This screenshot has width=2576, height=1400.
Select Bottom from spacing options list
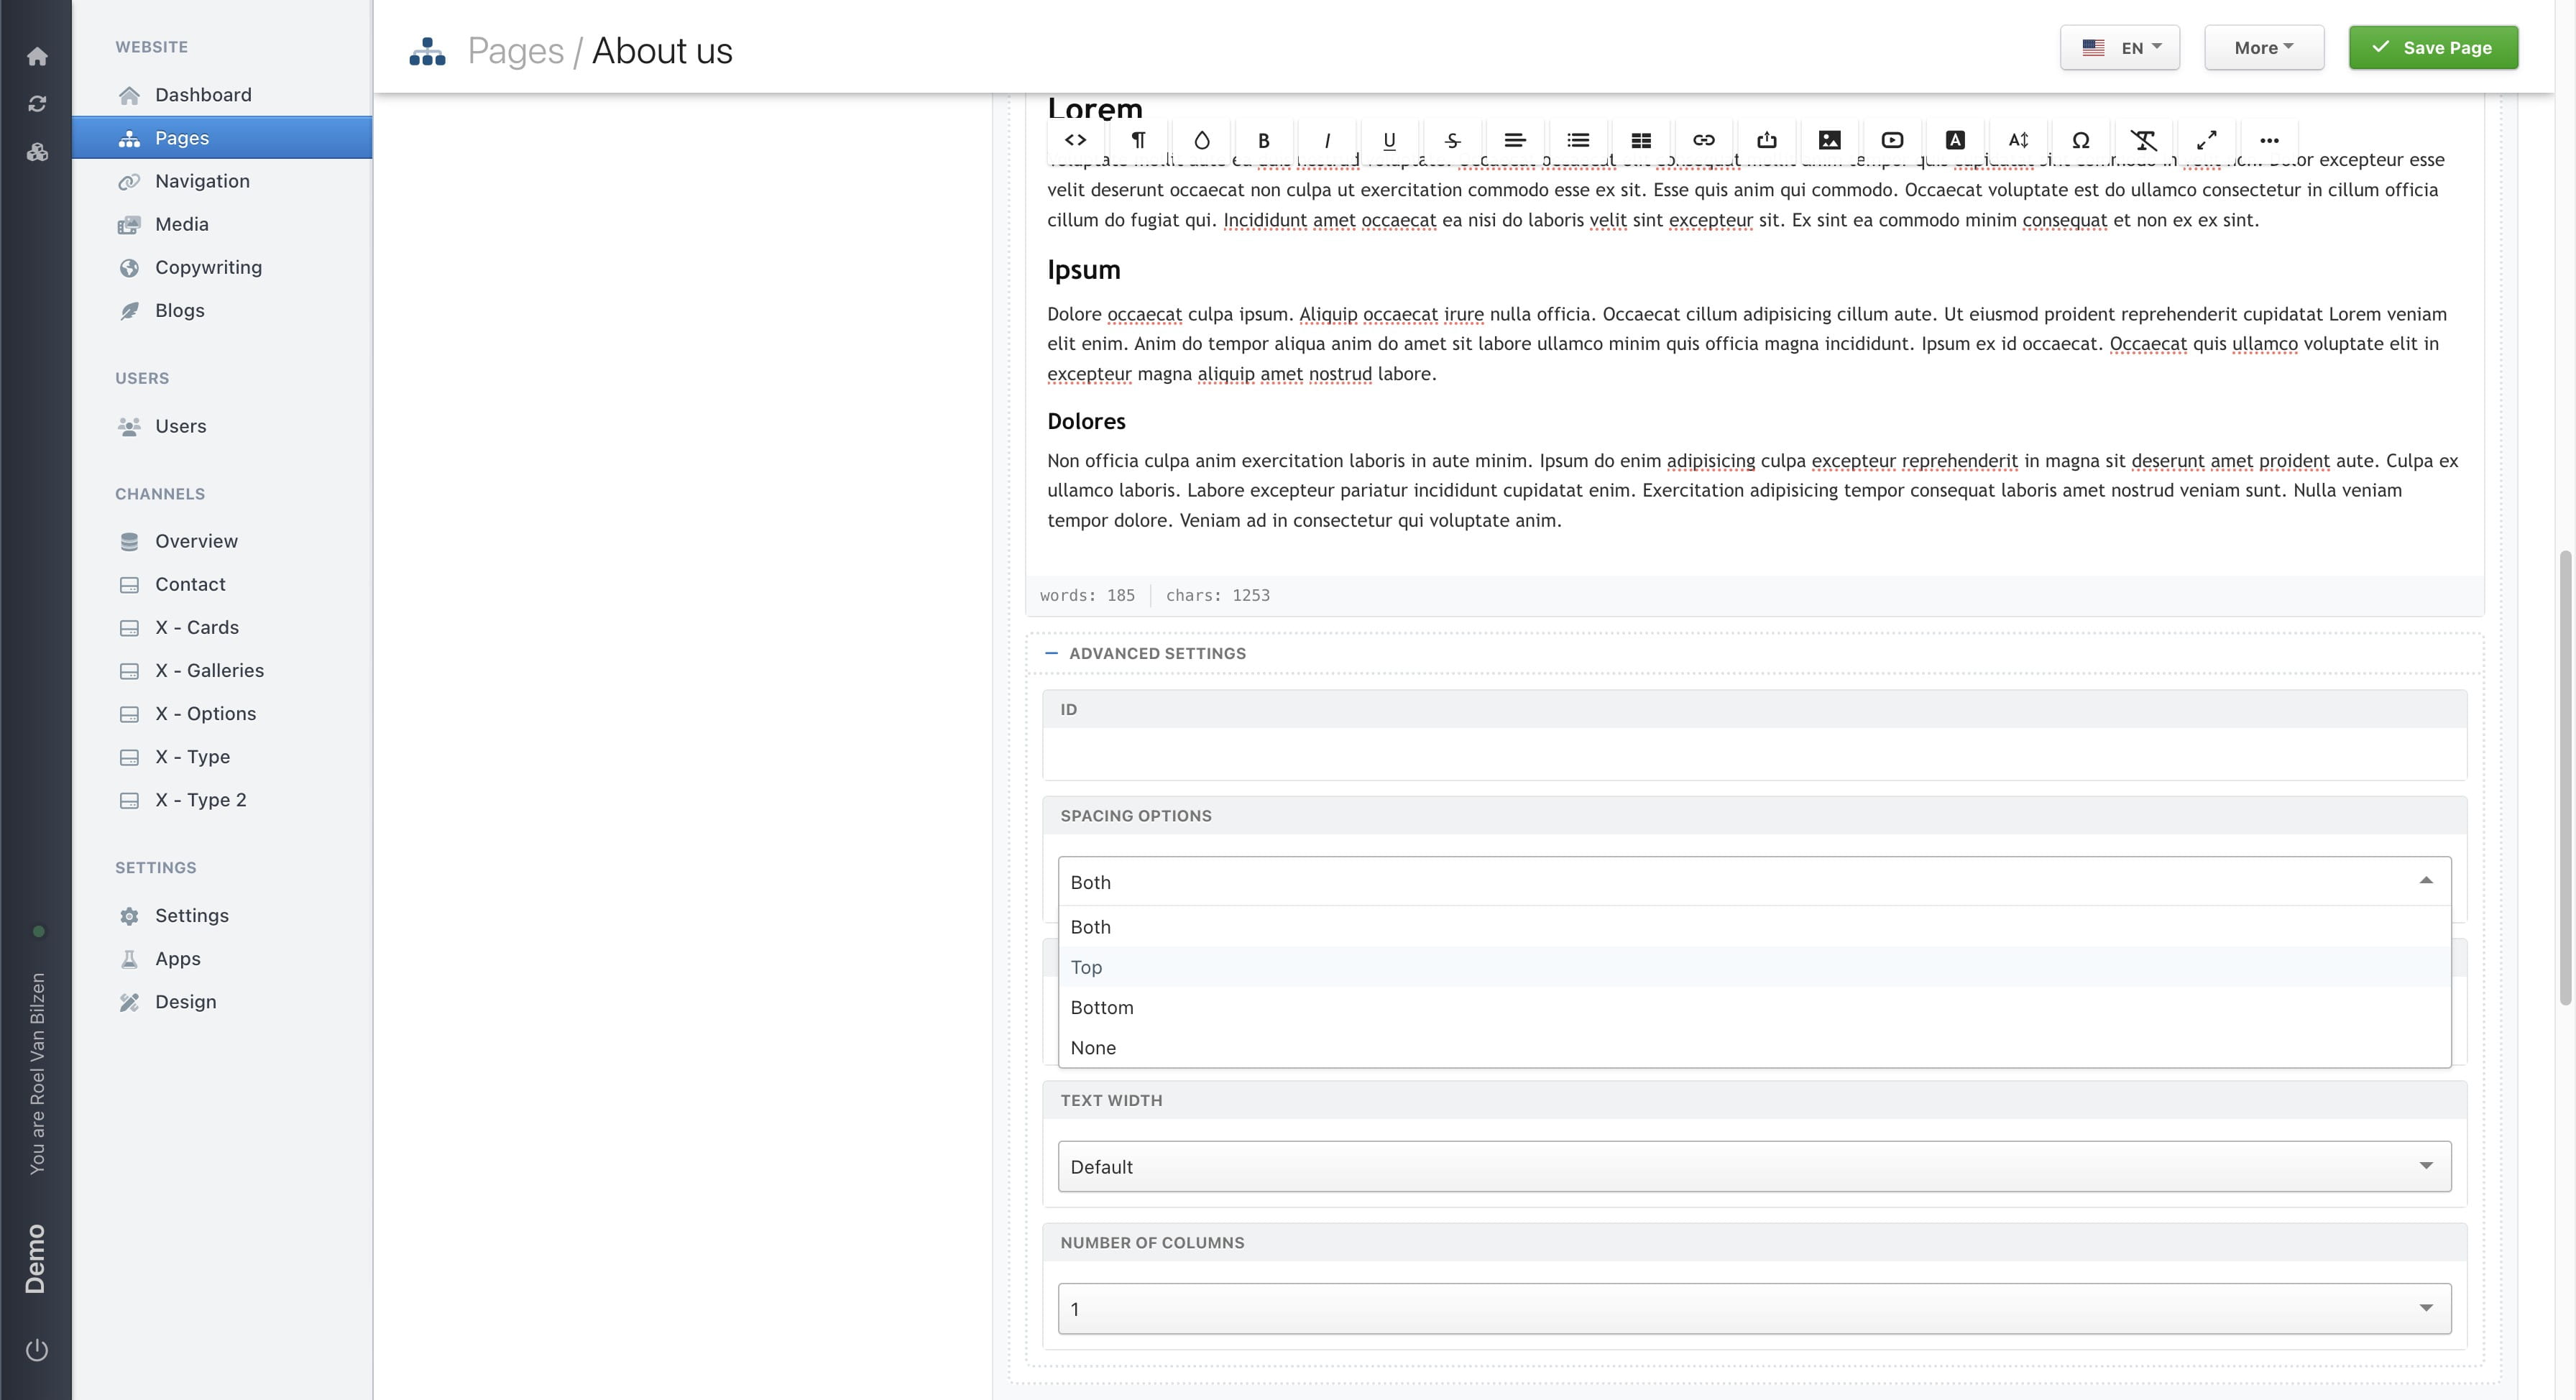(1102, 1007)
